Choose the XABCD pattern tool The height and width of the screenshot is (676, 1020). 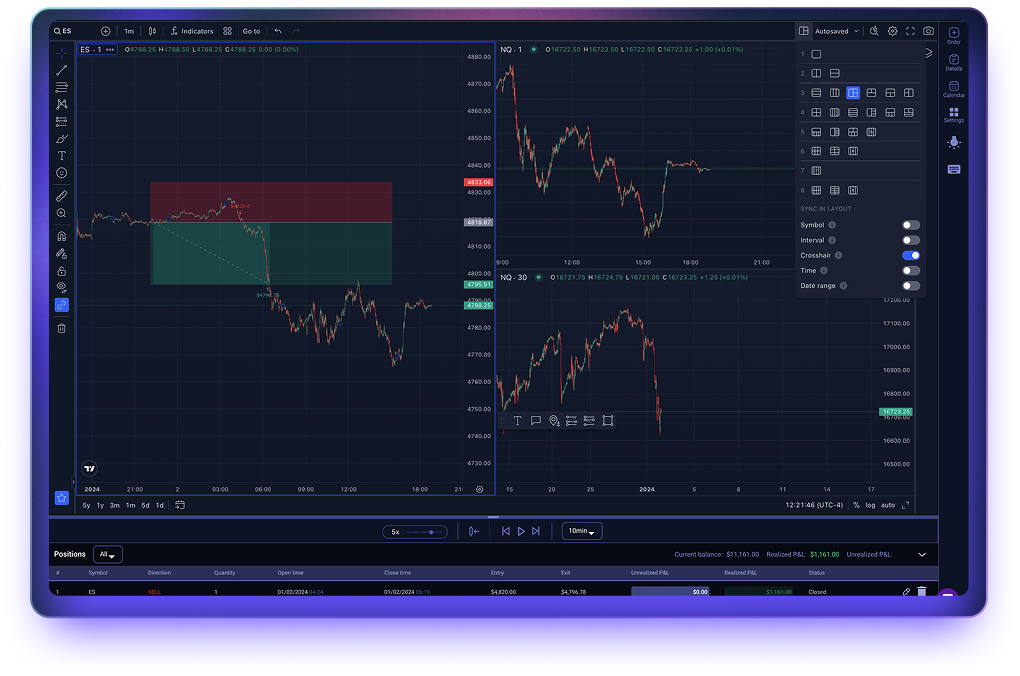[62, 104]
